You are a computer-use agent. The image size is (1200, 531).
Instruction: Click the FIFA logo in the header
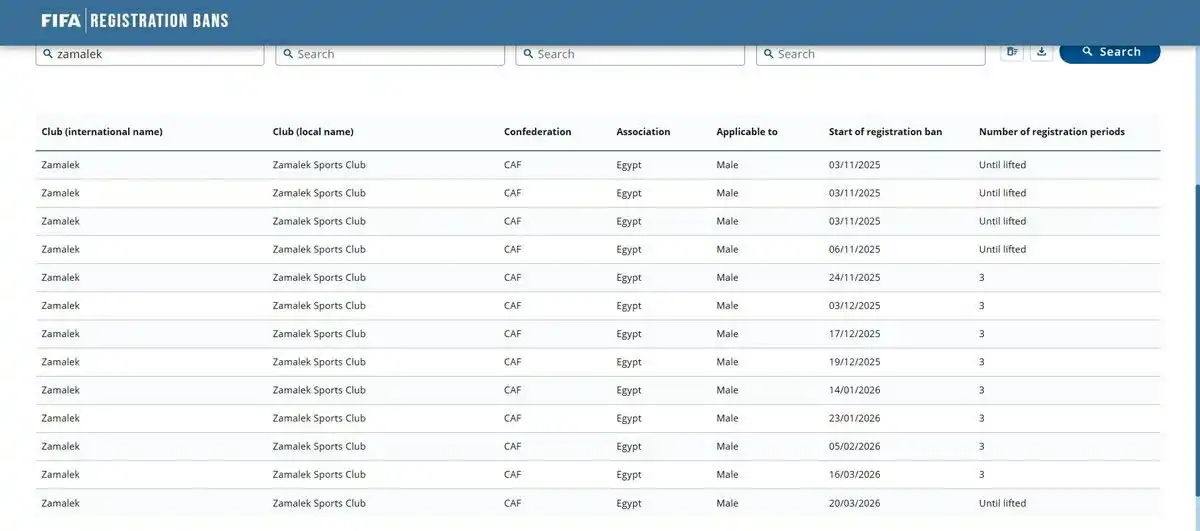pyautogui.click(x=62, y=21)
